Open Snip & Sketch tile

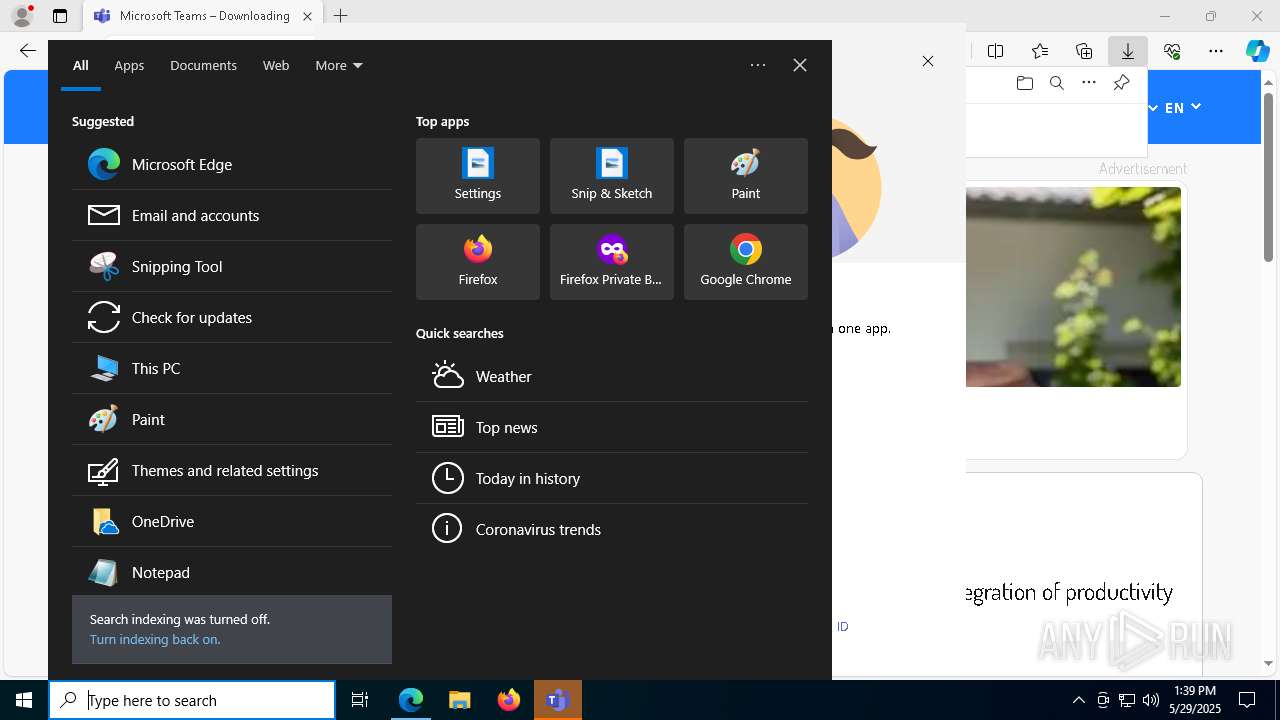(x=612, y=176)
